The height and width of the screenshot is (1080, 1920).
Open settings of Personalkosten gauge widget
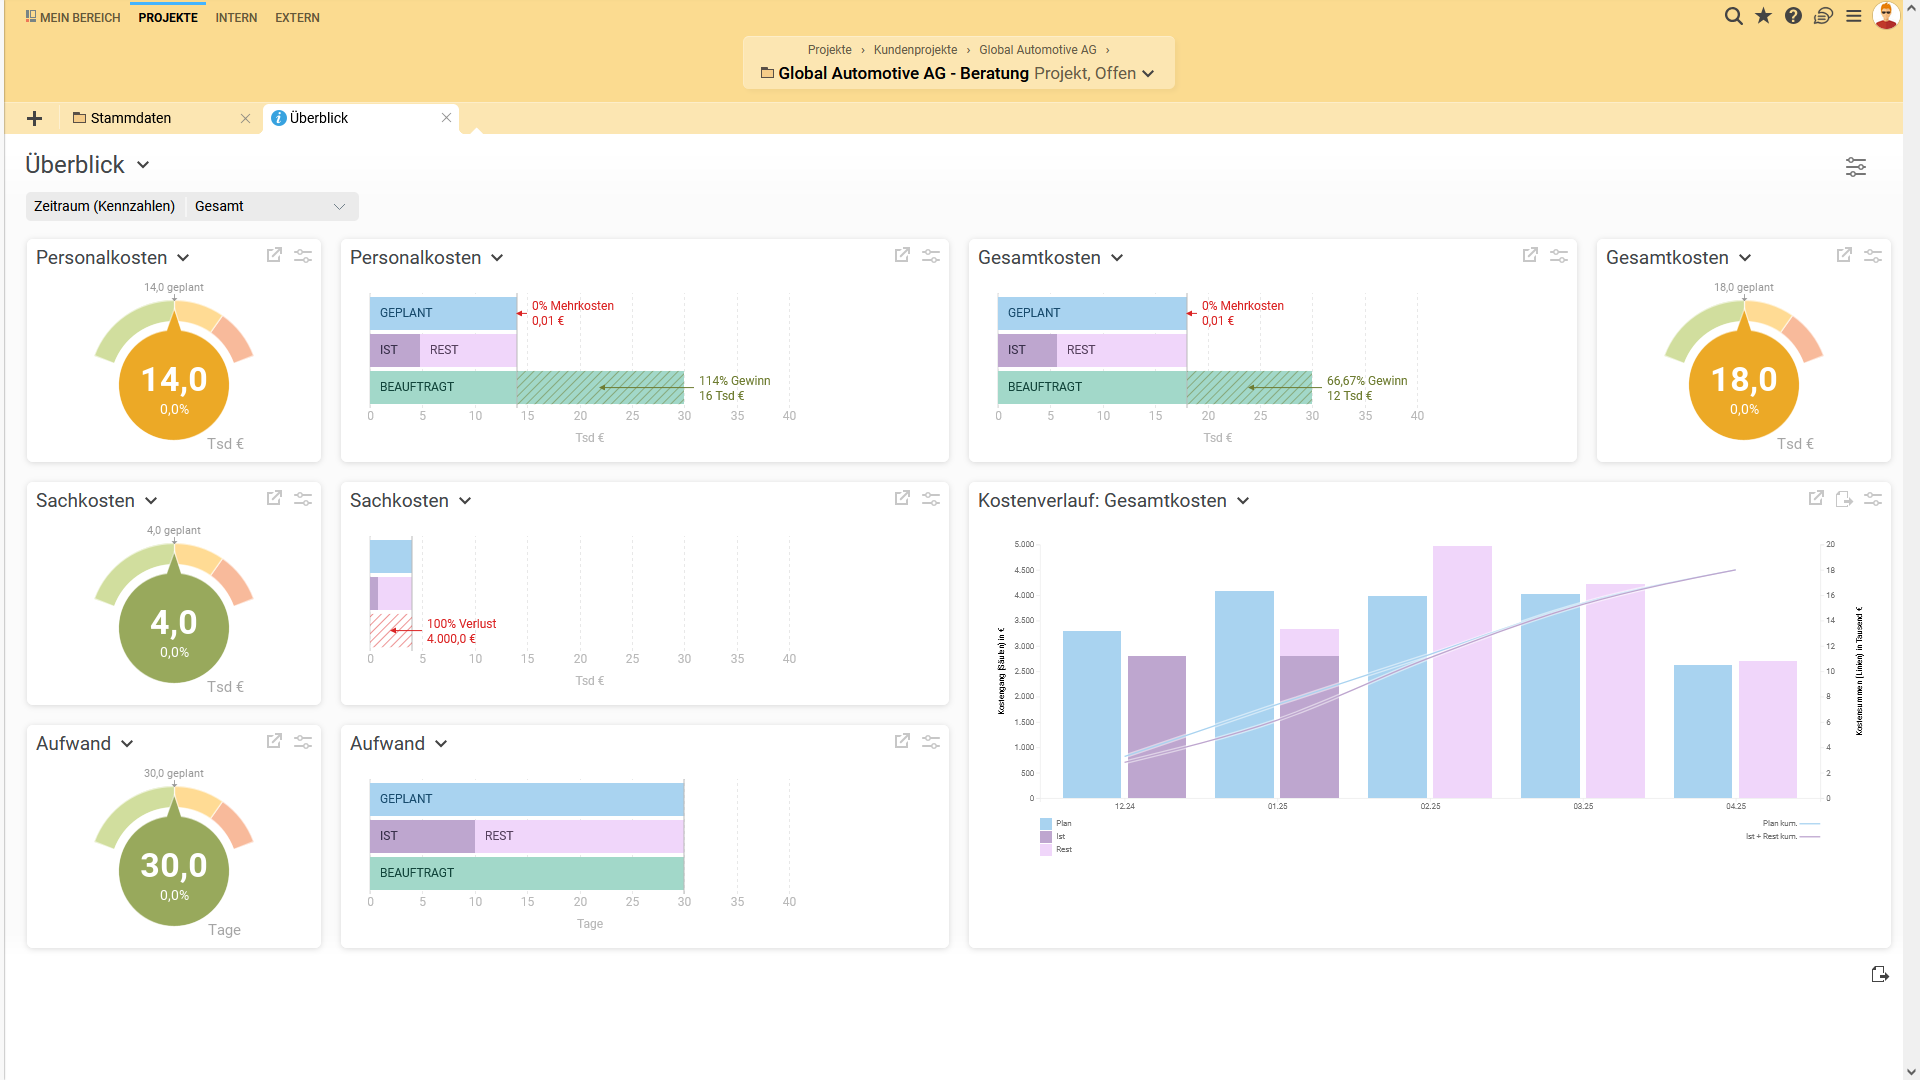click(x=303, y=256)
